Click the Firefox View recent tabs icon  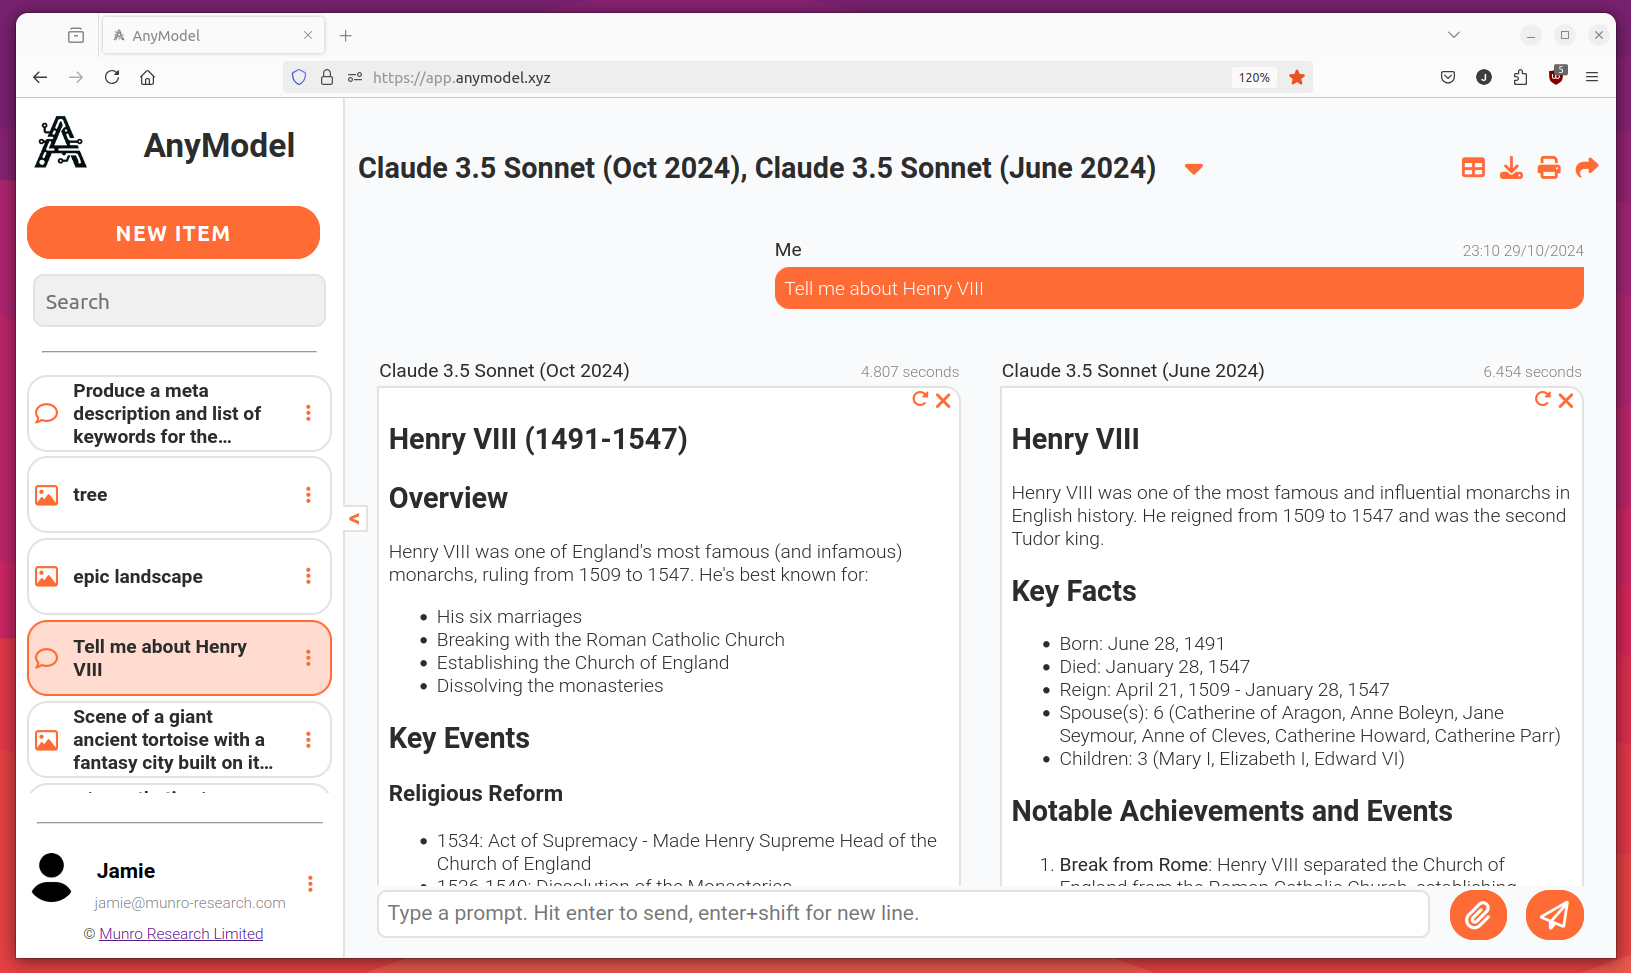[76, 35]
